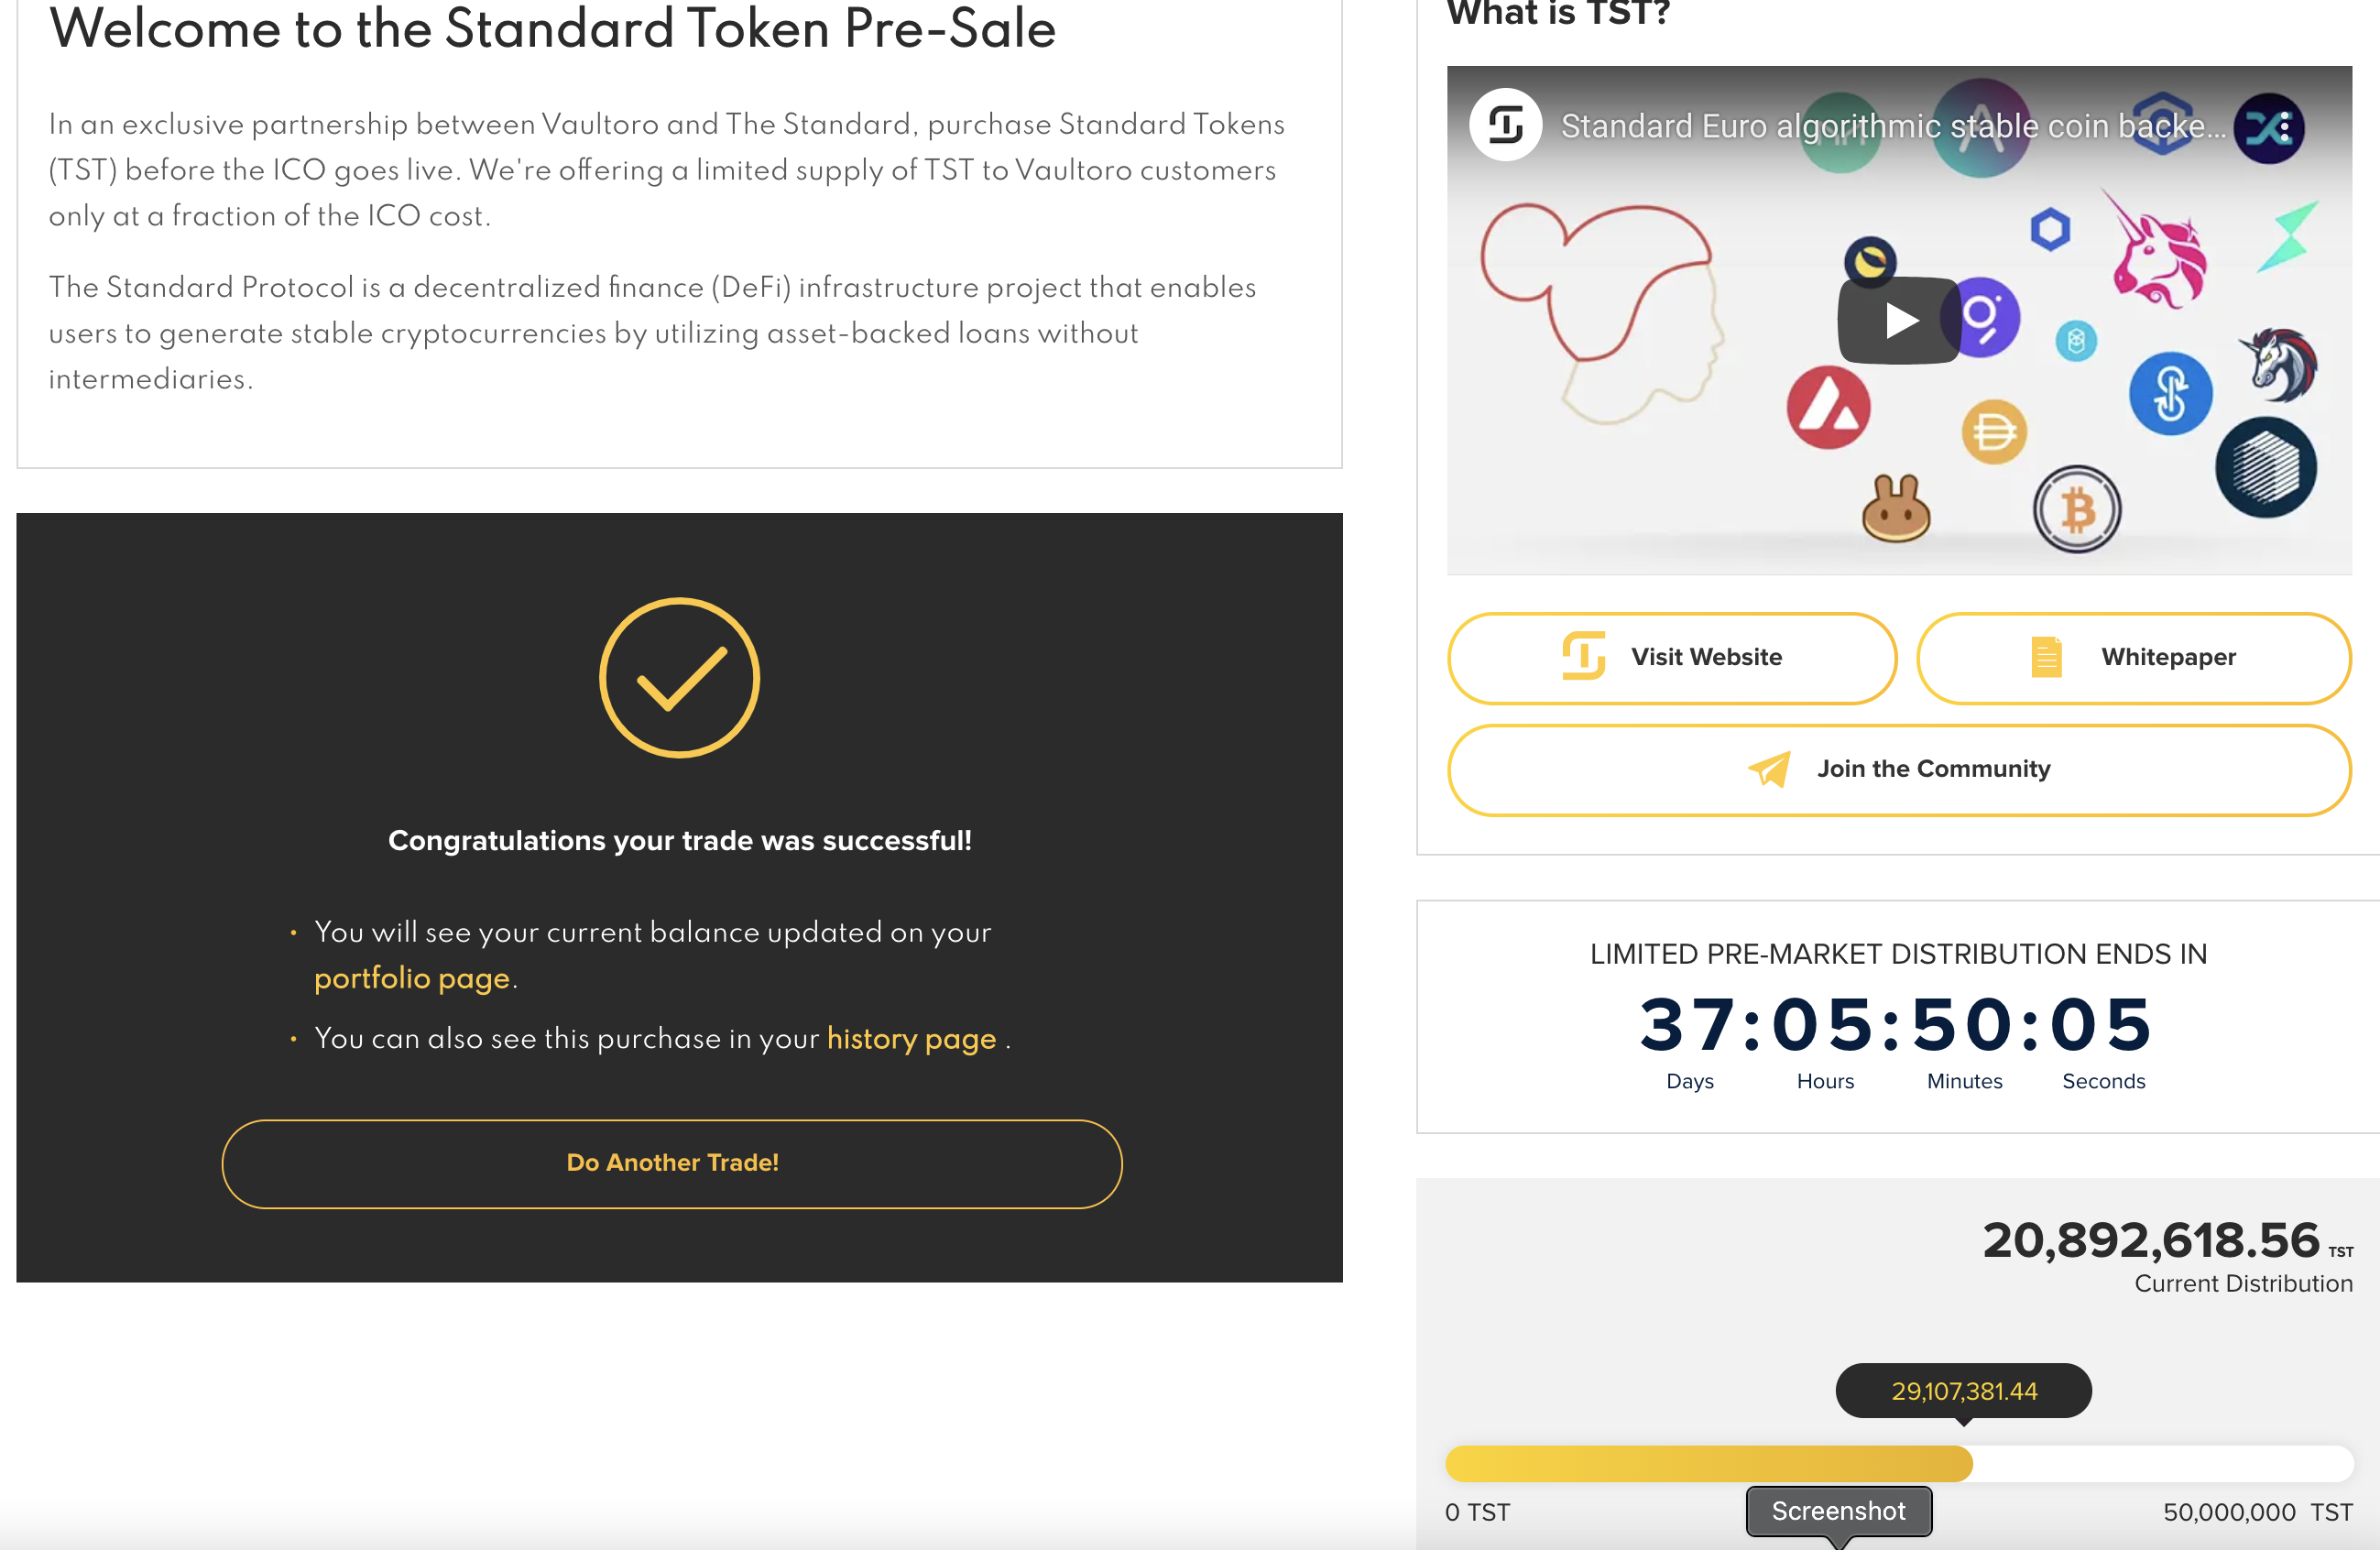This screenshot has height=1550, width=2380.
Task: Open the portfolio page link
Action: click(x=412, y=977)
